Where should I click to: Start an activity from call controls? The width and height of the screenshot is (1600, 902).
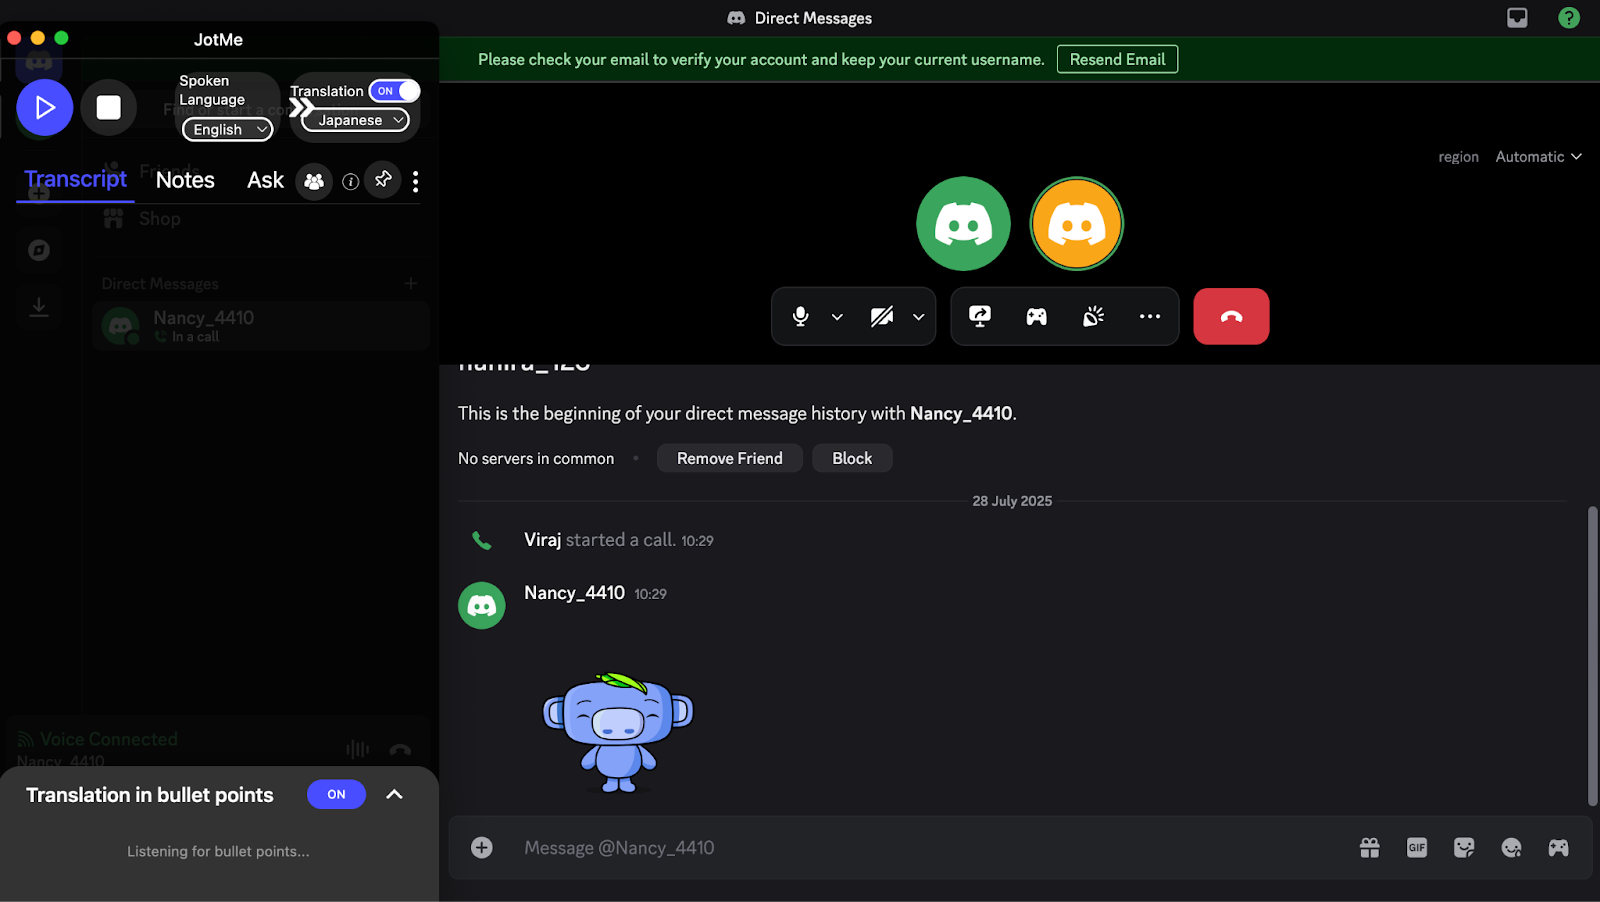point(1037,317)
